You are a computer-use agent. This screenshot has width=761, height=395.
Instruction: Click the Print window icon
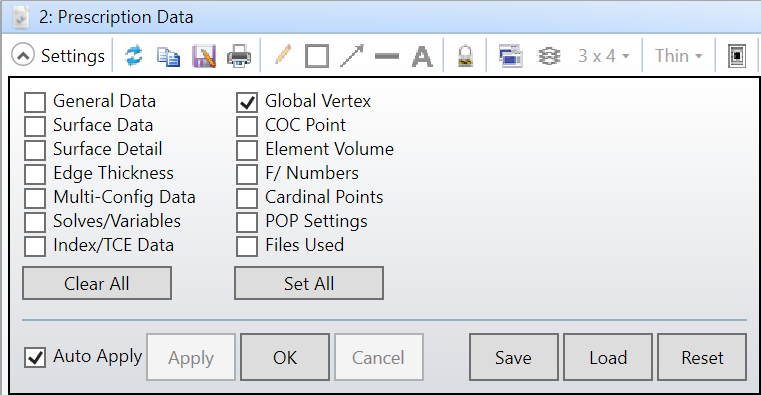click(239, 56)
